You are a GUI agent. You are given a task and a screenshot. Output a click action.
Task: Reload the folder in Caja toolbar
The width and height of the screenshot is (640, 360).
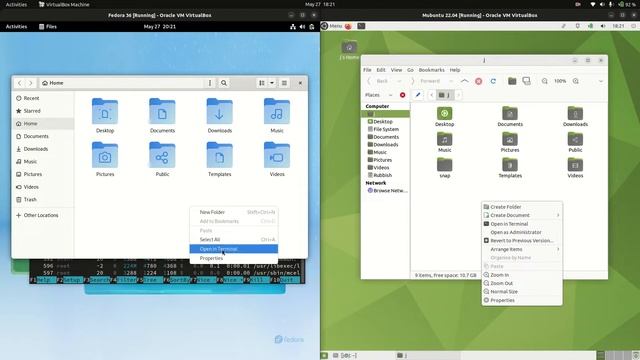click(x=493, y=81)
